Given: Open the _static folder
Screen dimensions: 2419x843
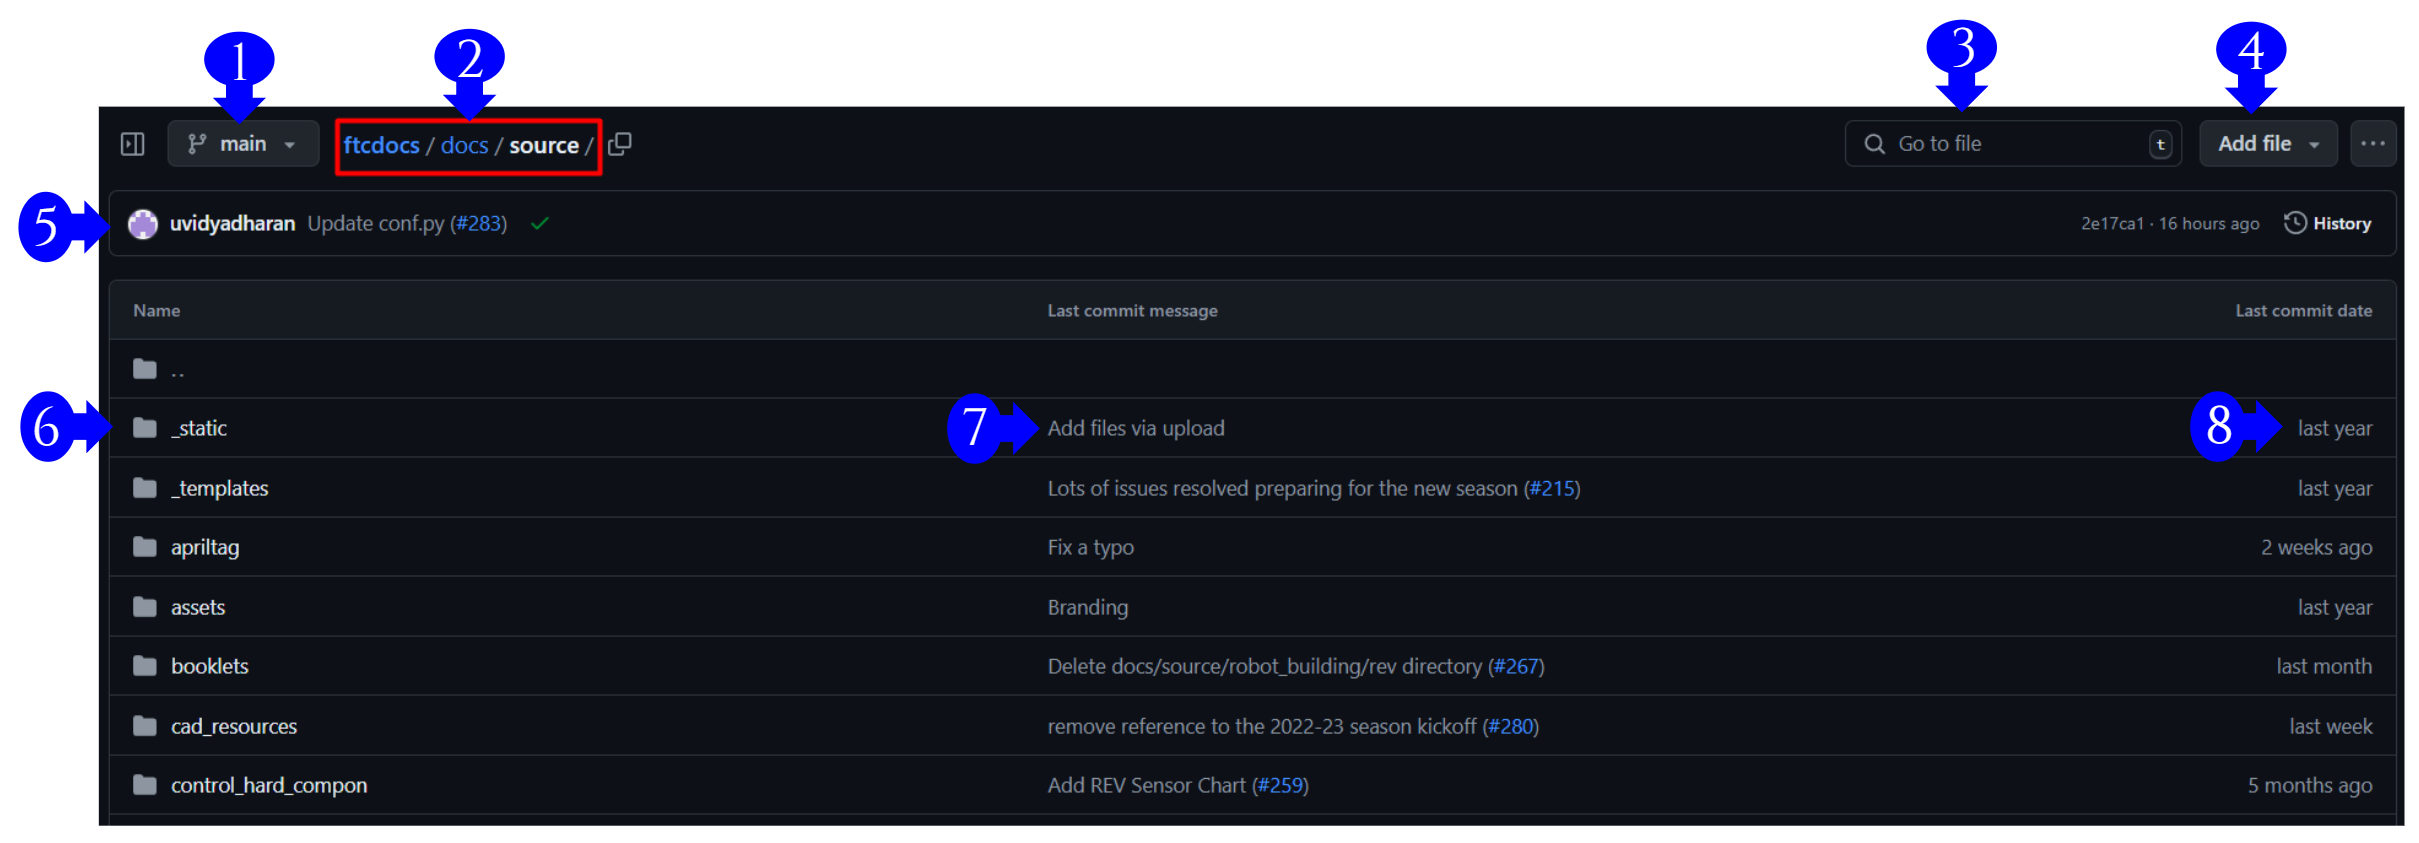Looking at the screenshot, I should click(x=199, y=428).
